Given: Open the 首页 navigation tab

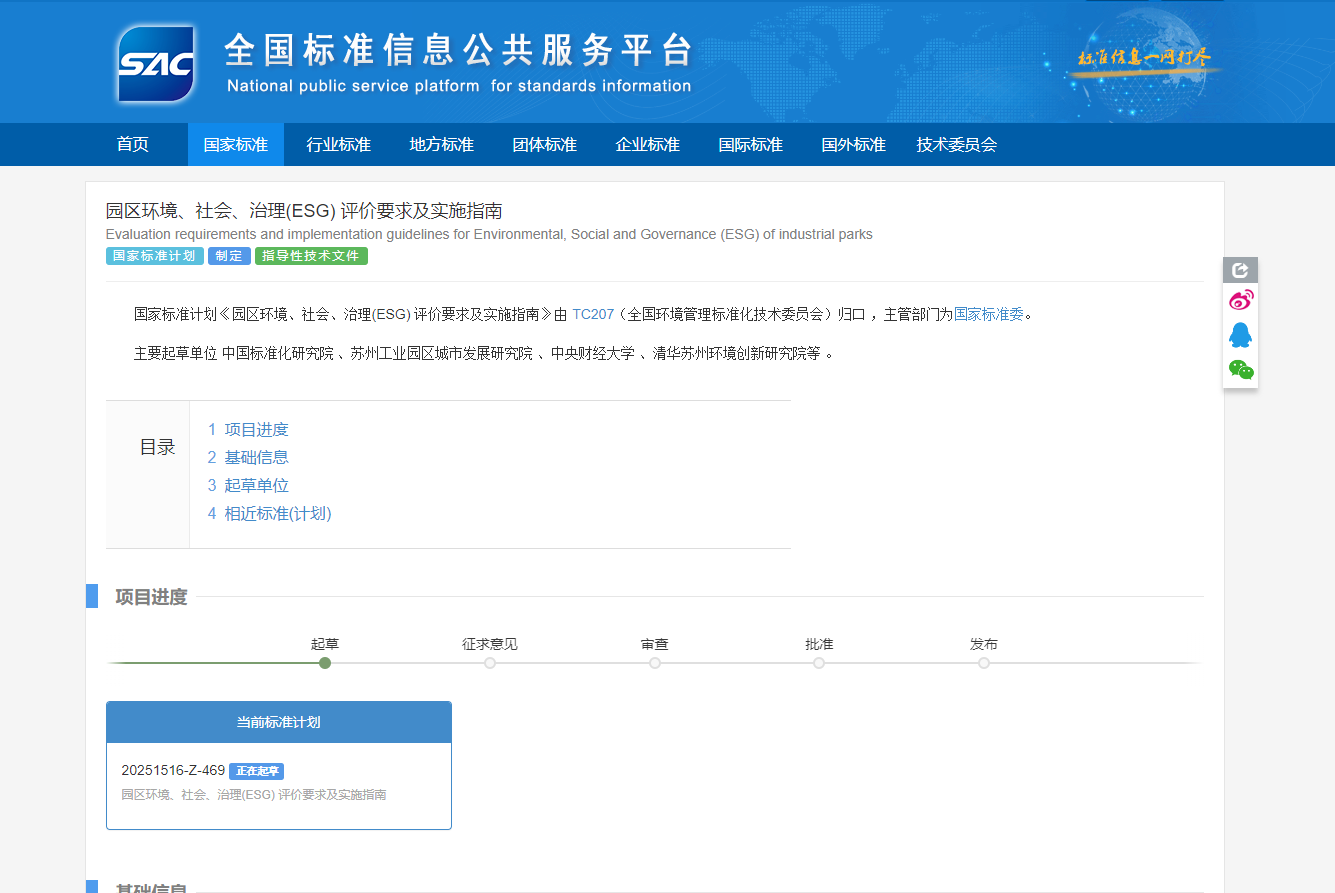Looking at the screenshot, I should tap(132, 144).
